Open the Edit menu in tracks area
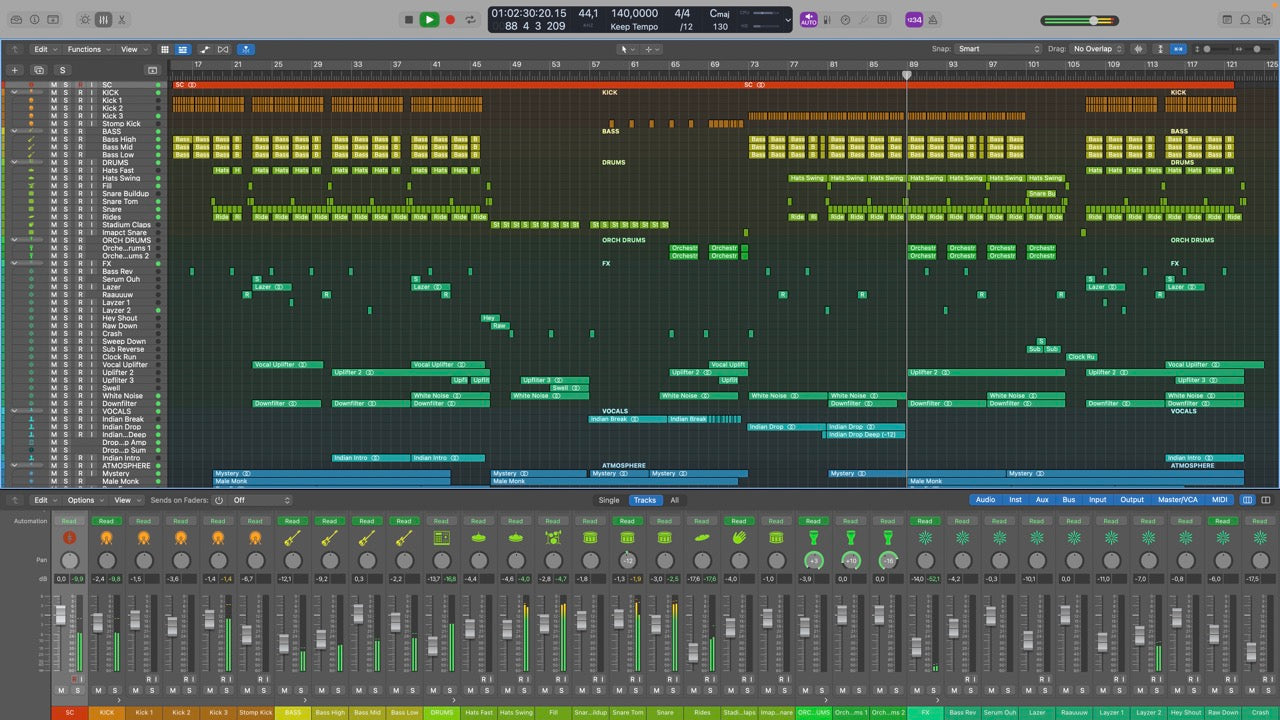 (44, 49)
